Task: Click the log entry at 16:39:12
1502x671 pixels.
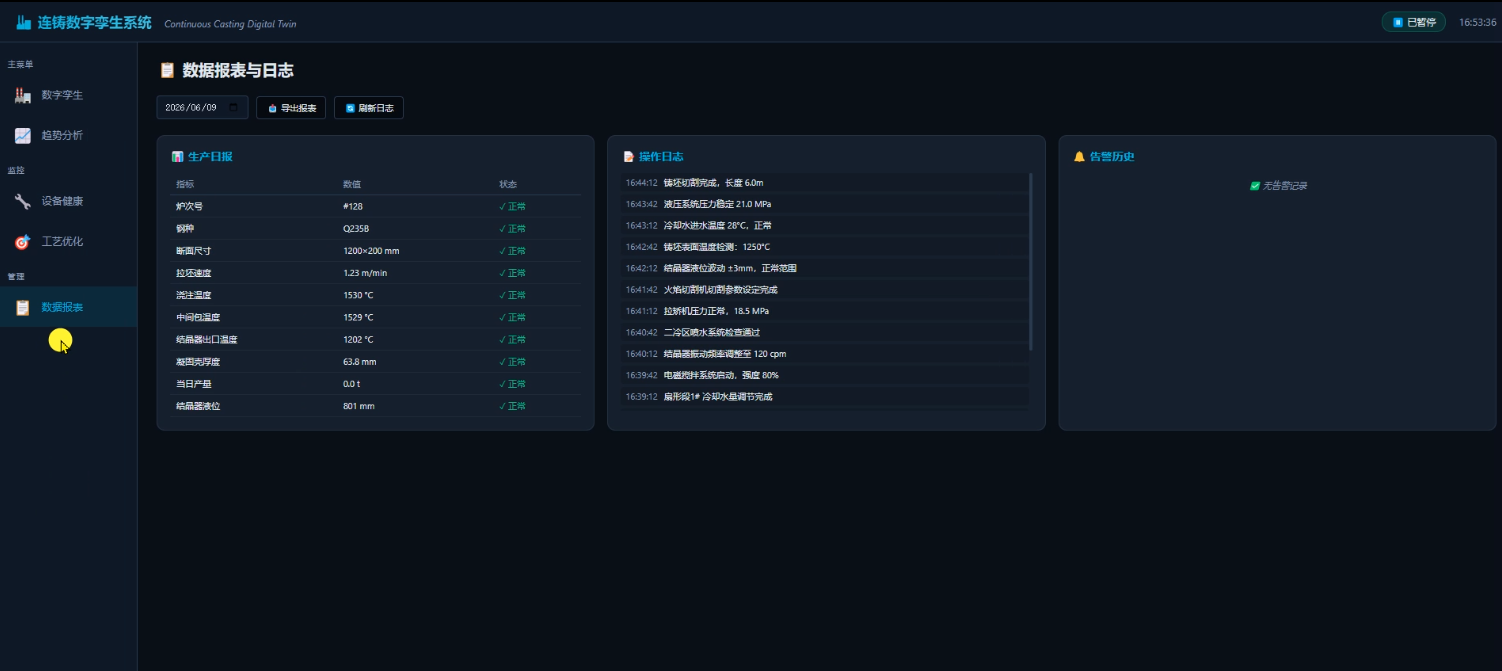Action: click(824, 397)
